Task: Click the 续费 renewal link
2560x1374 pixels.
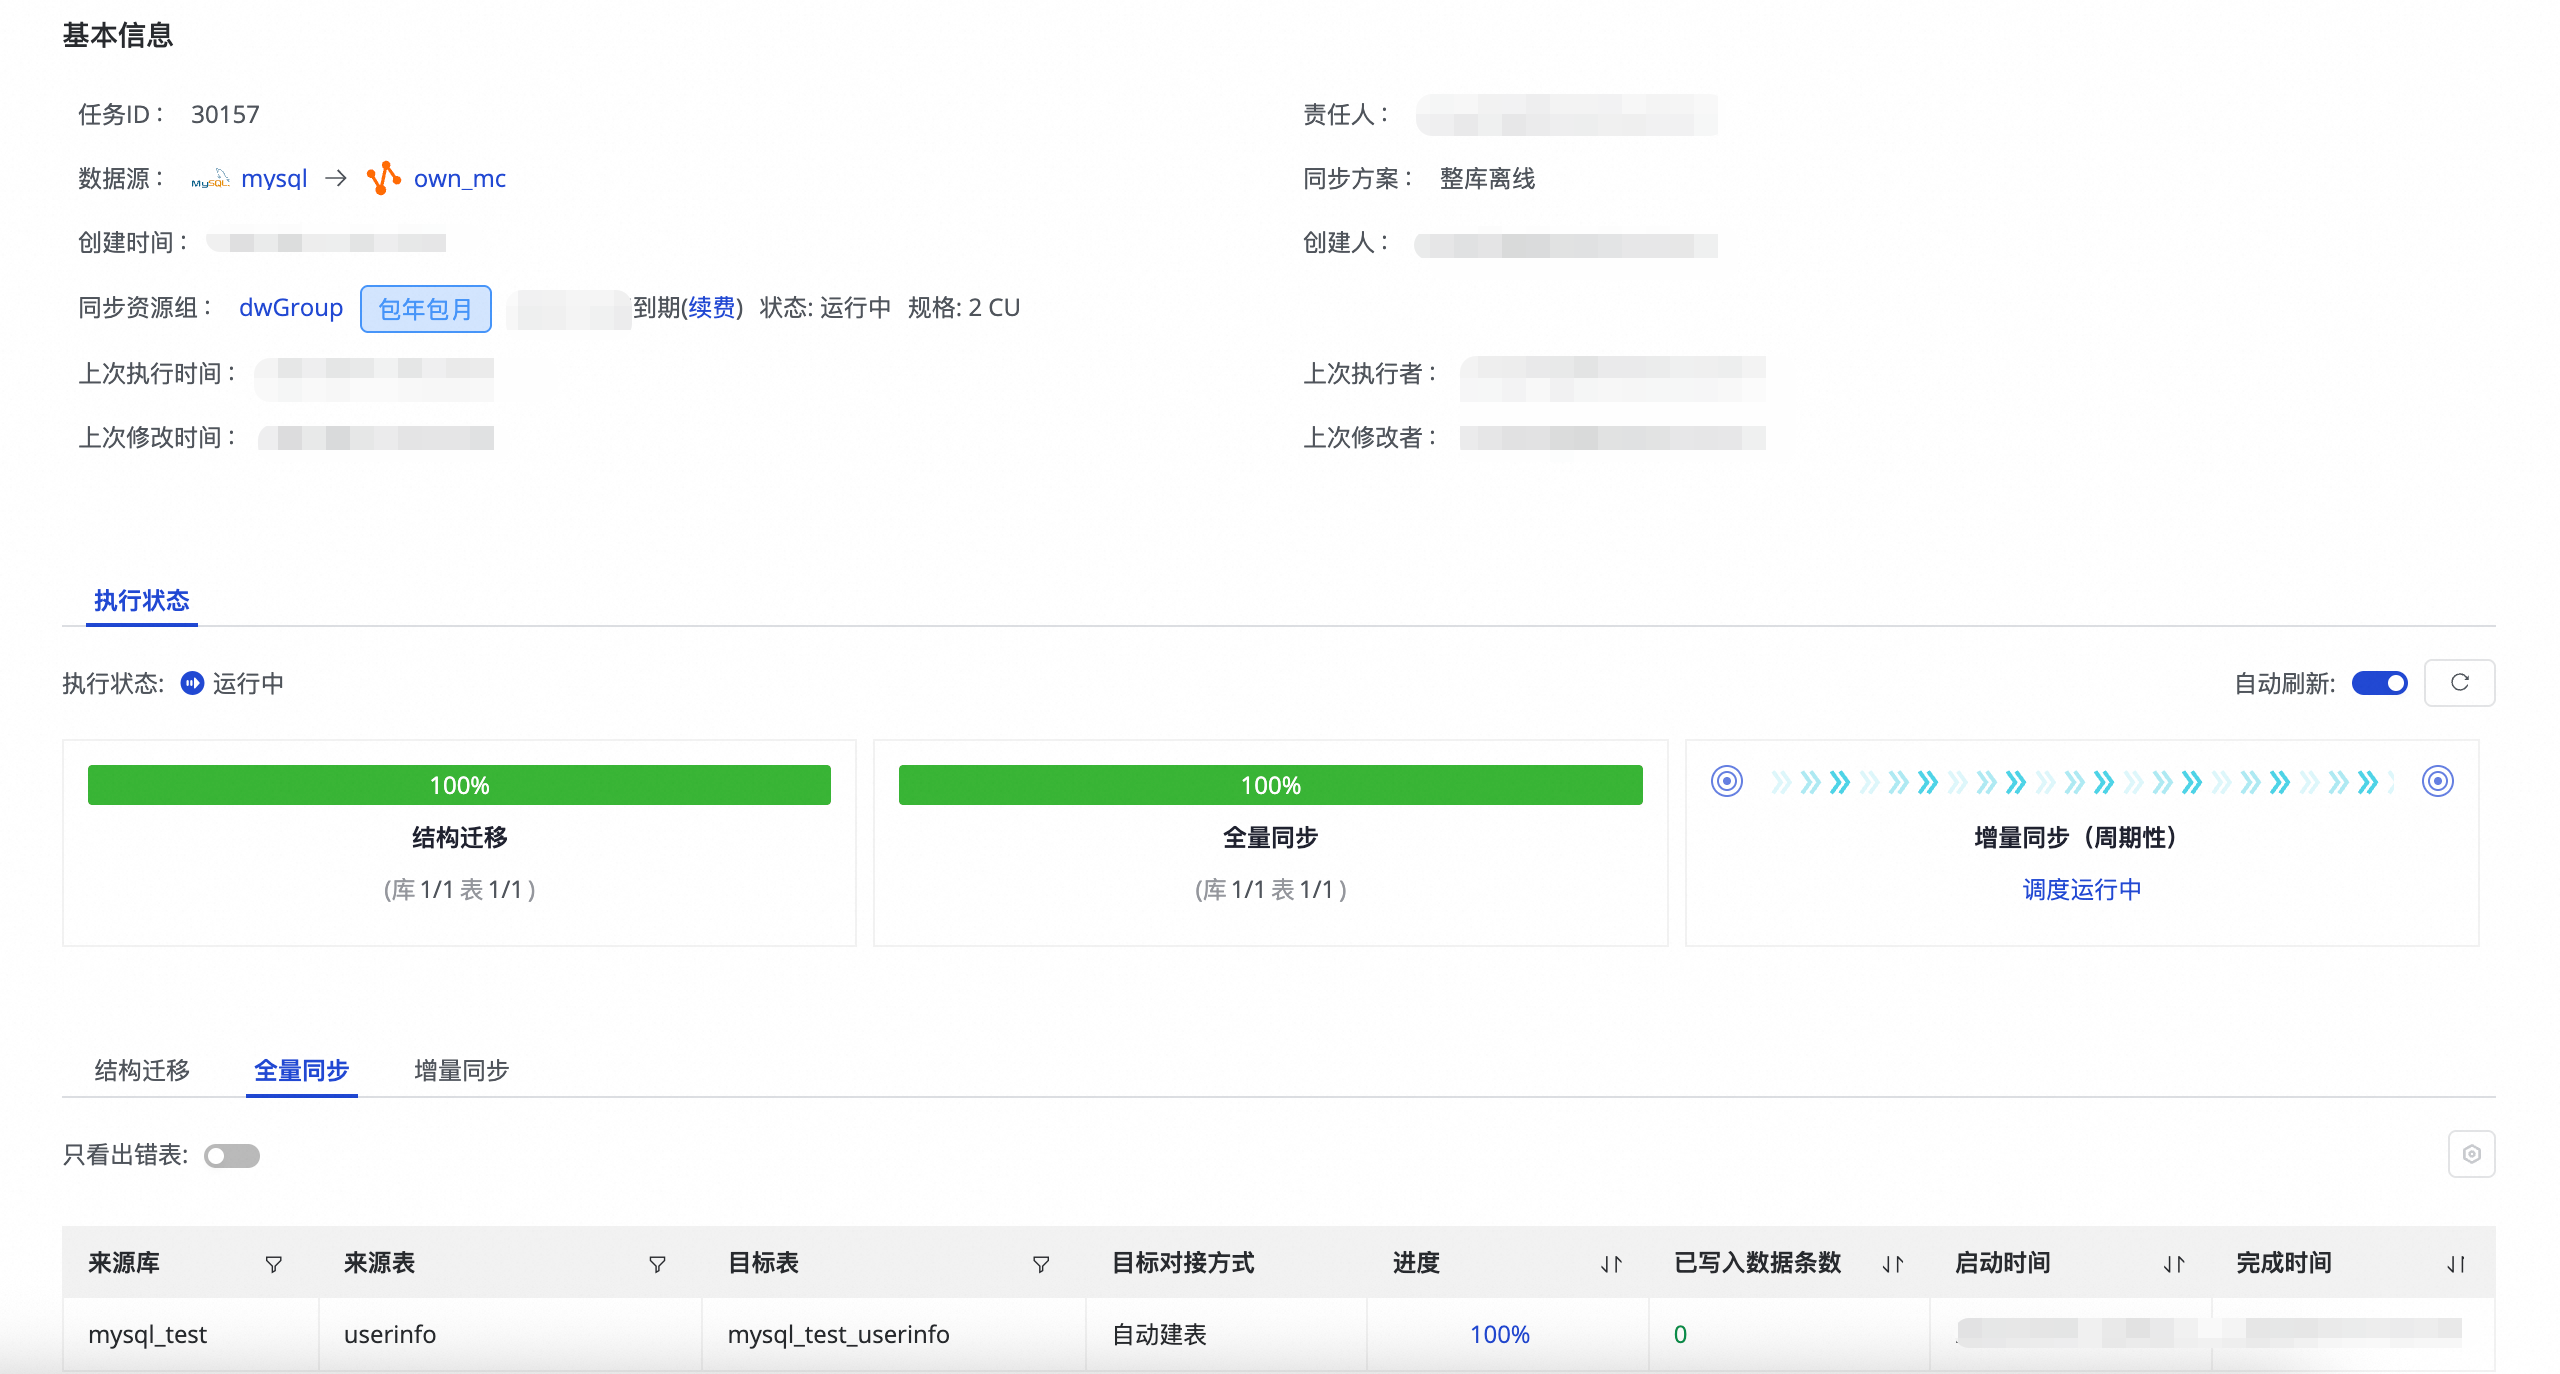Action: pos(712,307)
